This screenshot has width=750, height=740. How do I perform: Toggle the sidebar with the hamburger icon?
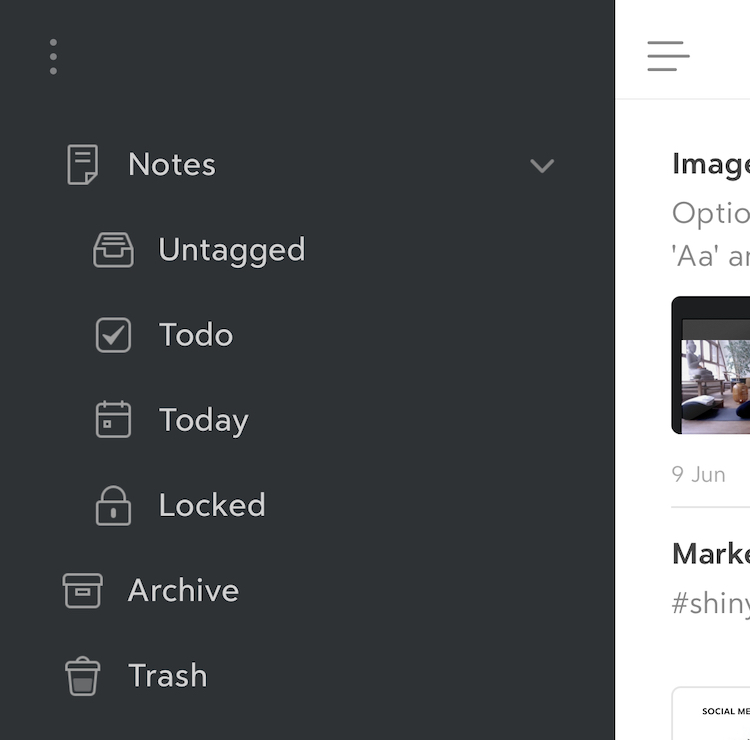668,56
